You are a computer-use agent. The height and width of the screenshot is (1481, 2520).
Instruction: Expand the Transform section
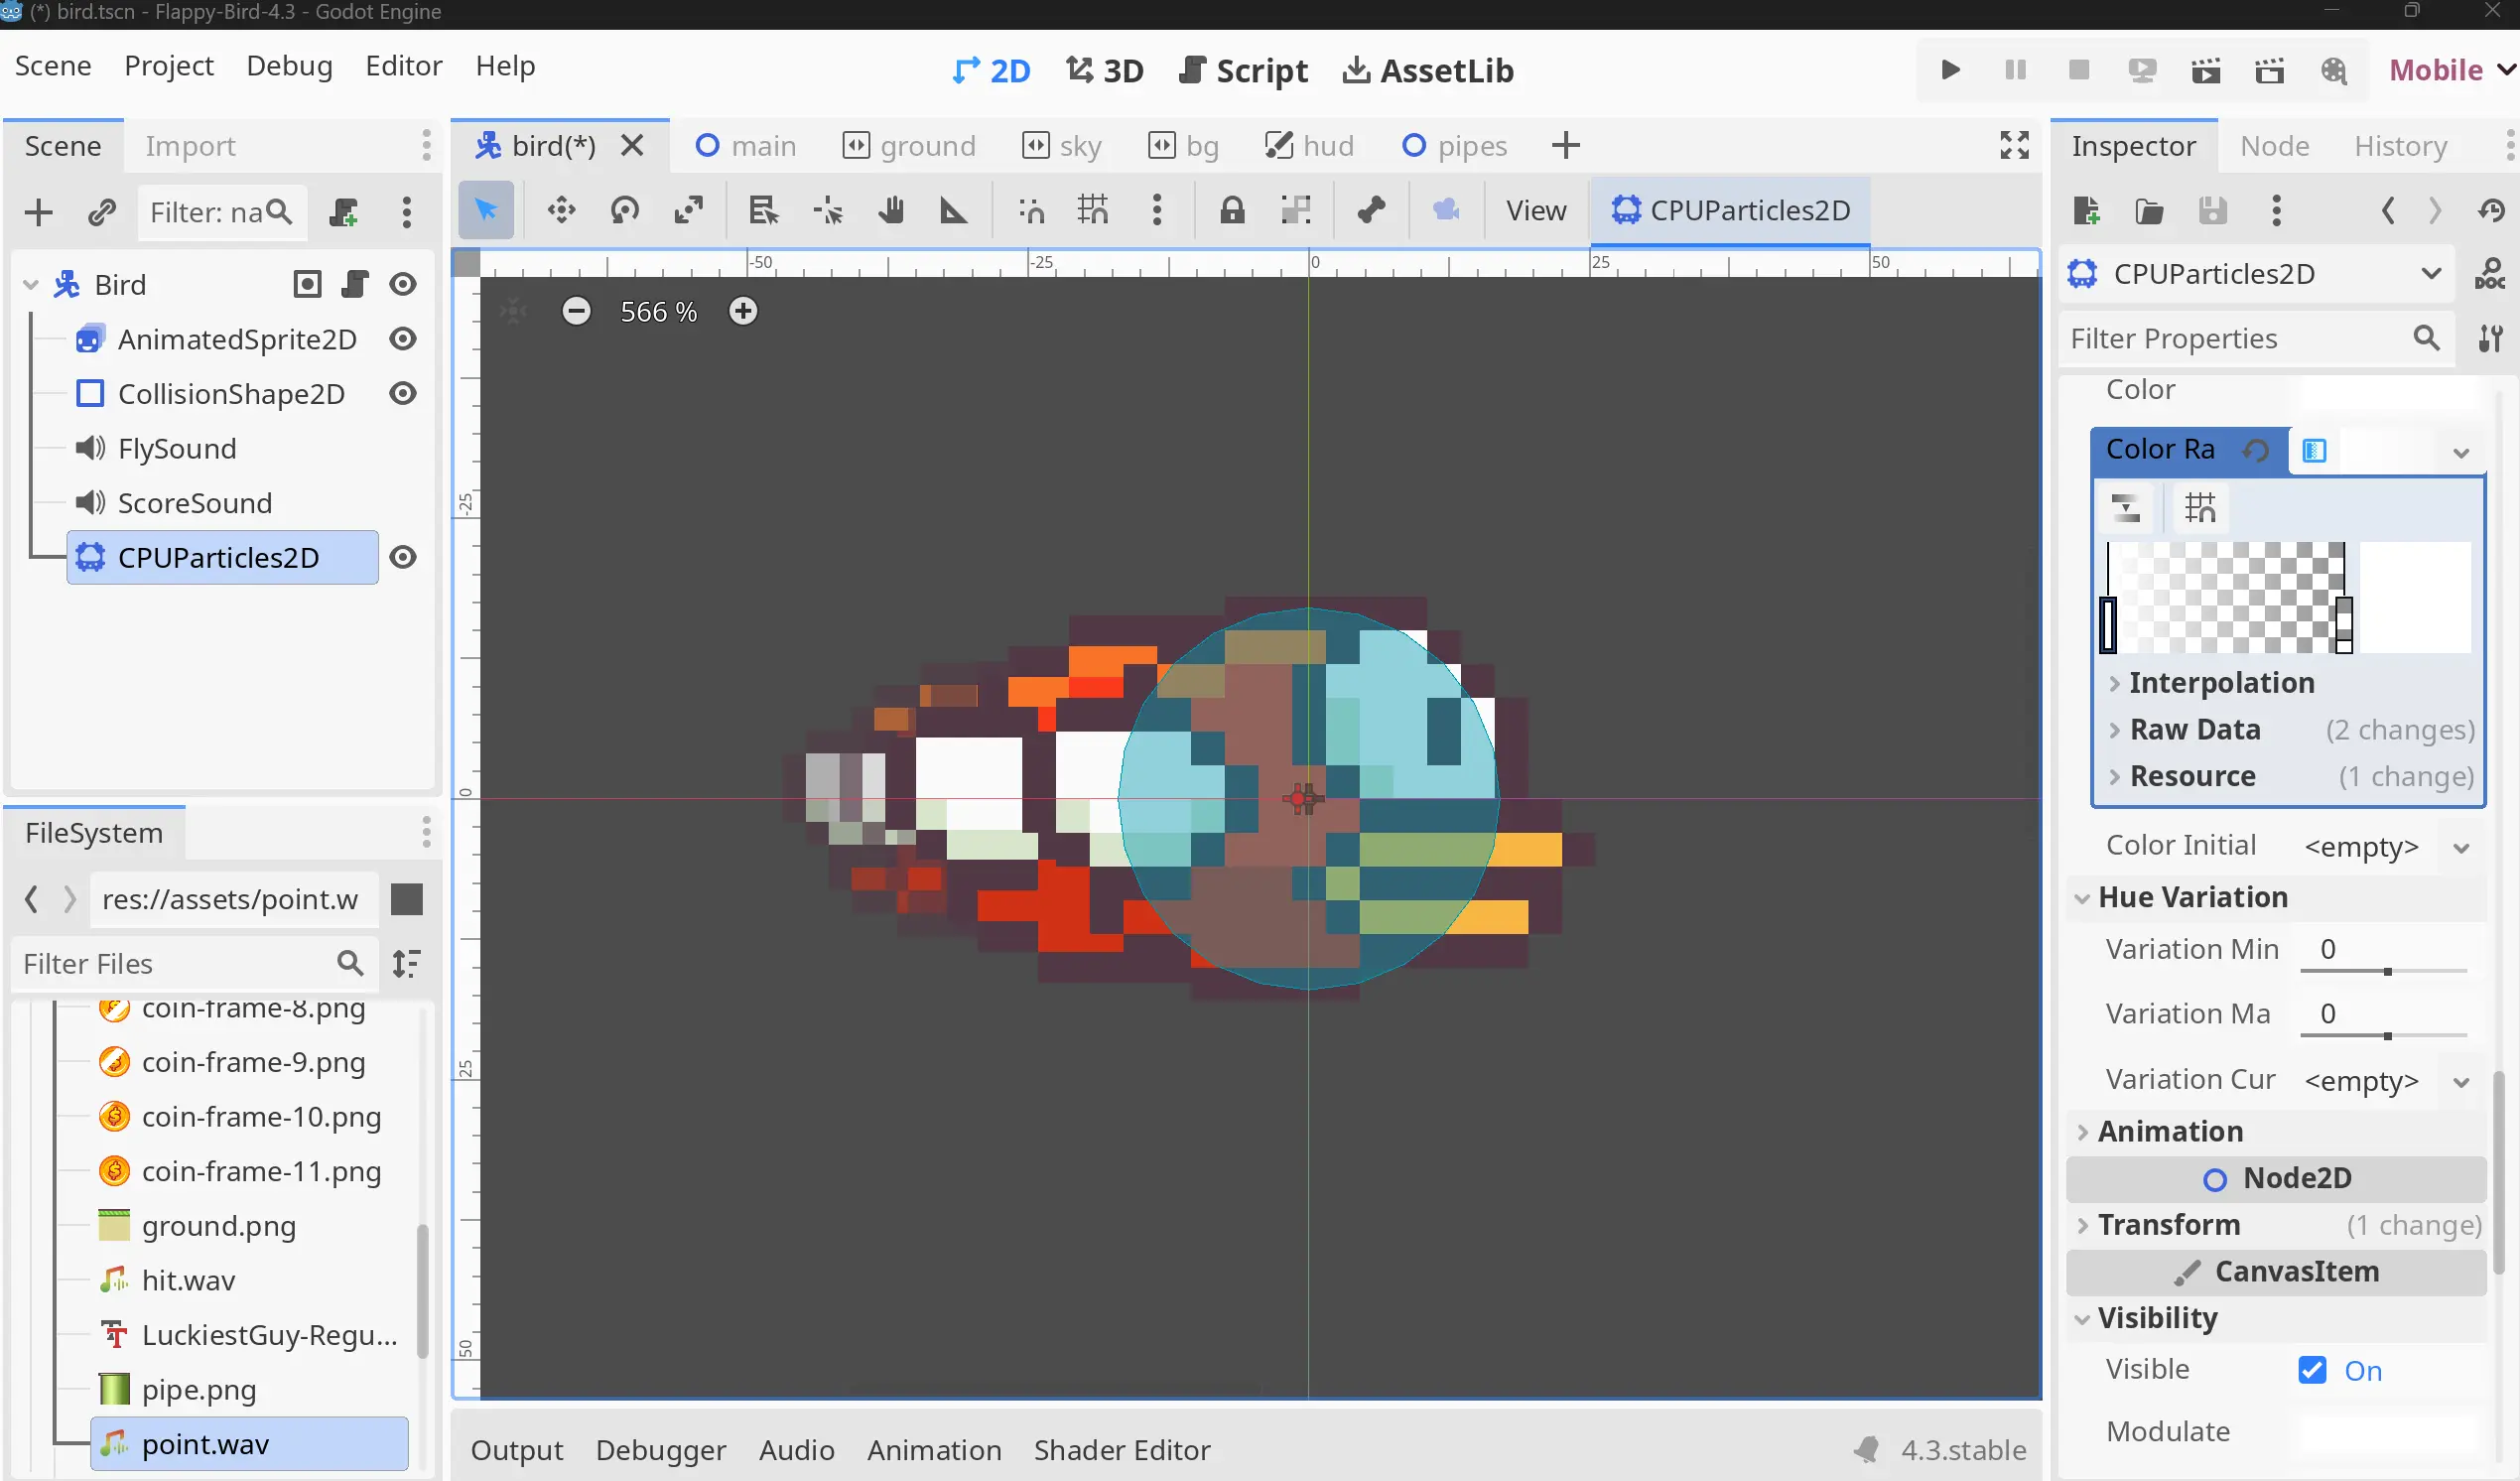tap(2276, 1226)
